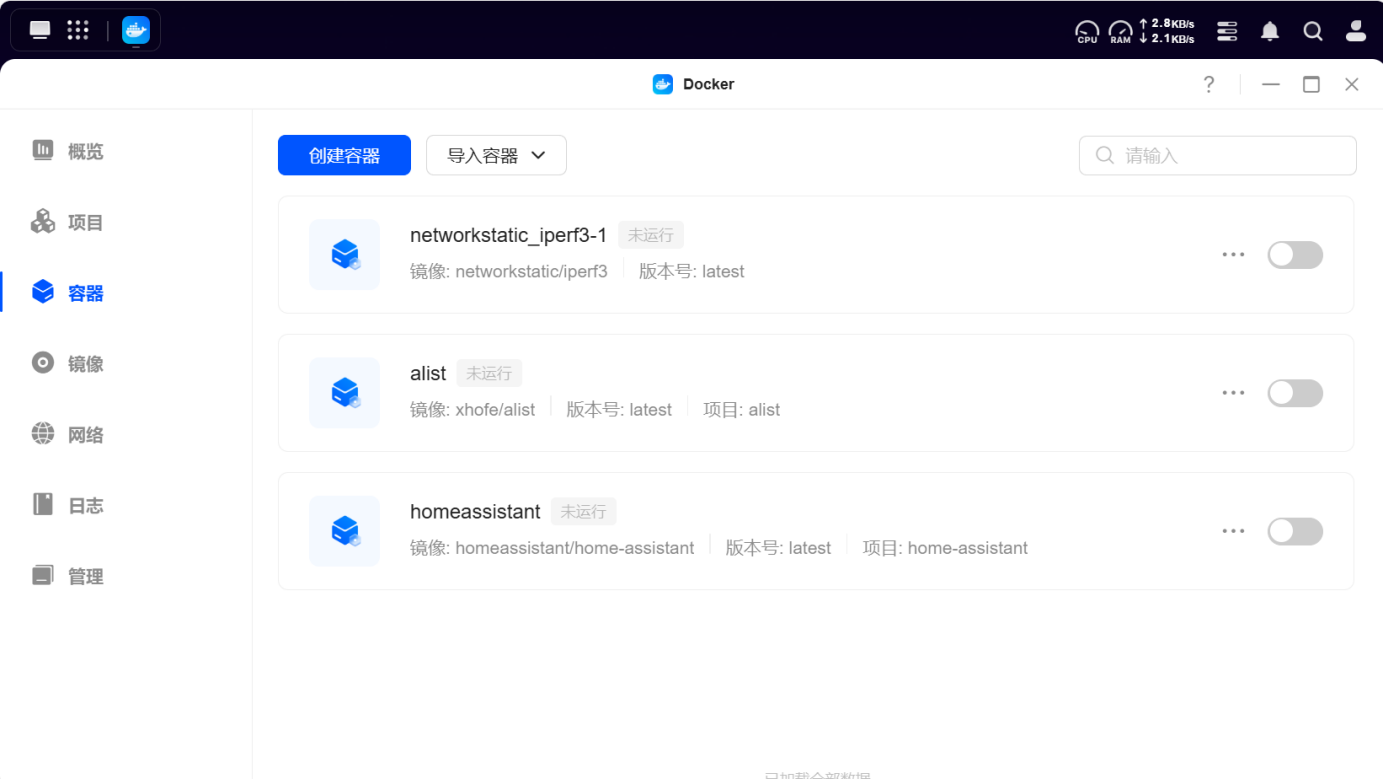Expand the 导入容器 dropdown
1383x779 pixels.
coord(496,155)
